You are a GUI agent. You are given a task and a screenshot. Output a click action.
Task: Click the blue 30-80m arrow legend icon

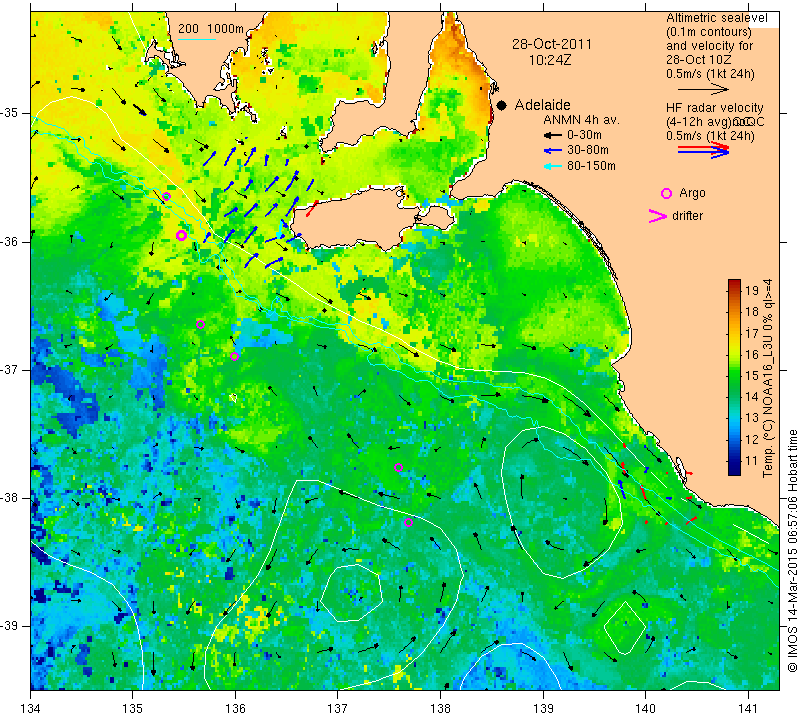[552, 151]
